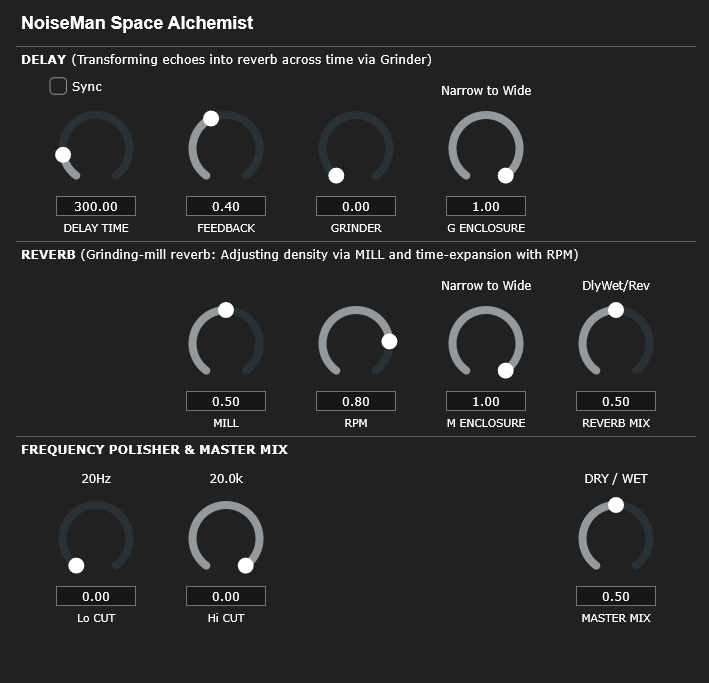Click the Hi CUT knob handle
Viewport: 709px width, 683px height.
tap(246, 565)
